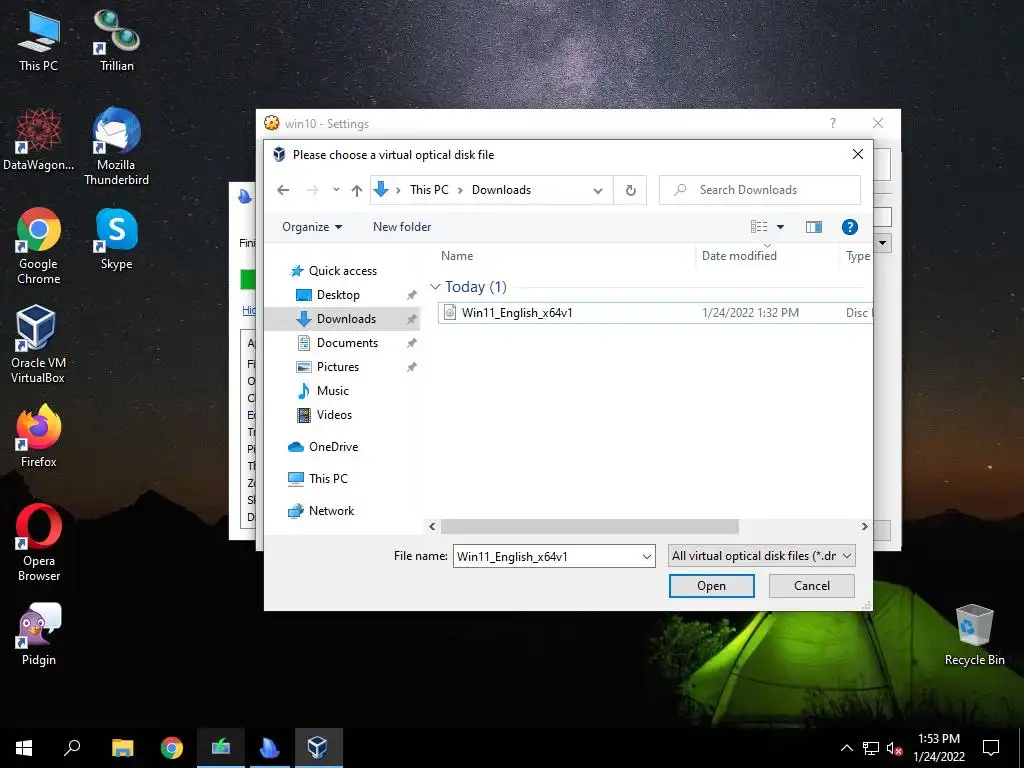Image resolution: width=1024 pixels, height=768 pixels.
Task: Click the Search Downloads box
Action: click(760, 190)
